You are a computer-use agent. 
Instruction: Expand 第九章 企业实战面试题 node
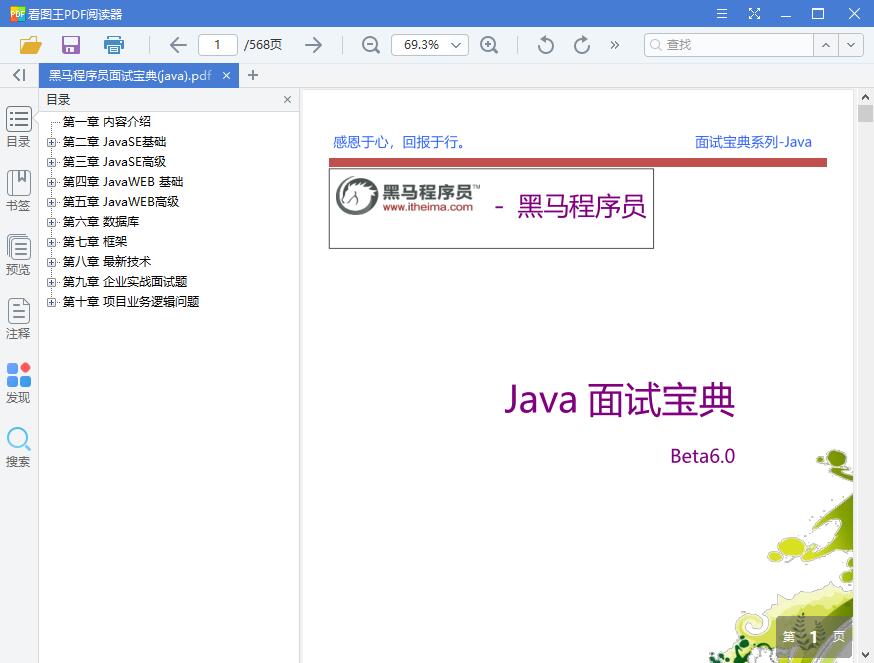click(x=51, y=282)
